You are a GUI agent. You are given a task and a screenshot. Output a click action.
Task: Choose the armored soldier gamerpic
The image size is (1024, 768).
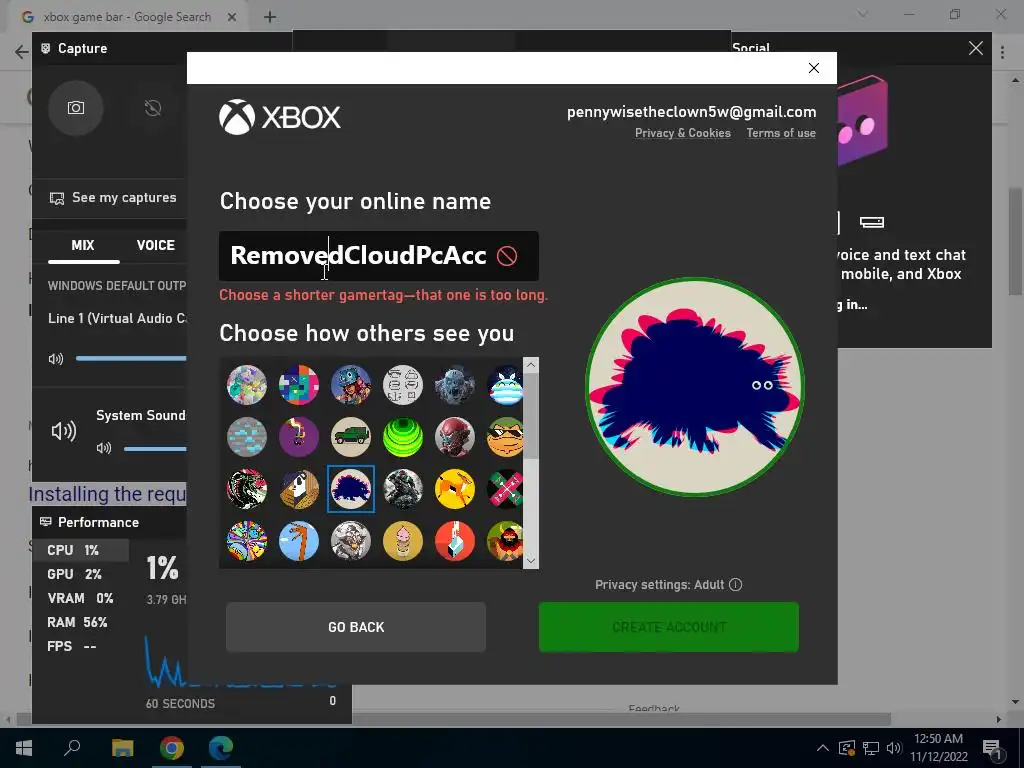[403, 489]
